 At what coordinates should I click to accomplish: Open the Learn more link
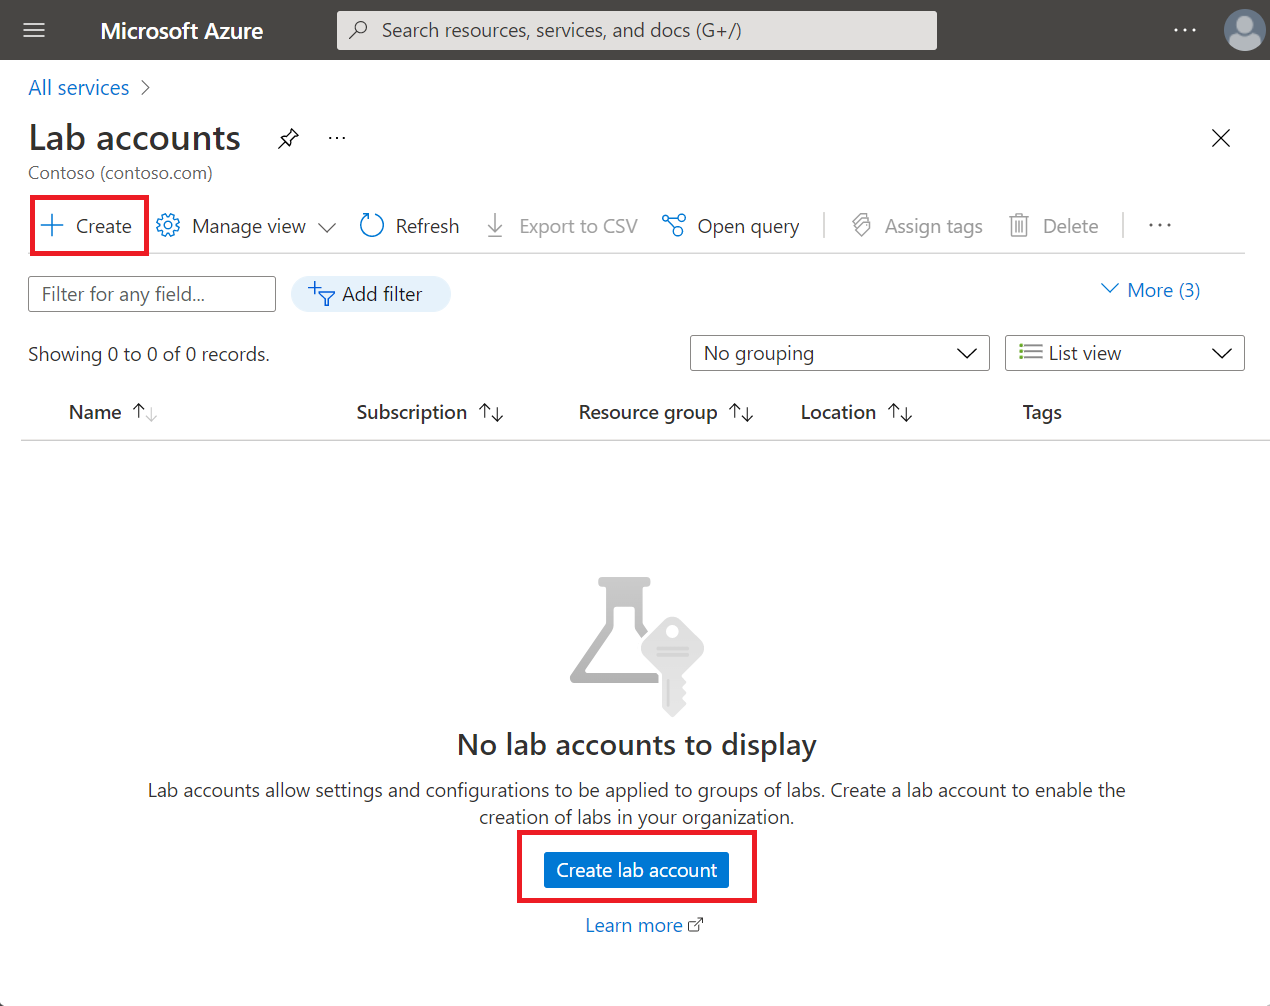pyautogui.click(x=636, y=925)
